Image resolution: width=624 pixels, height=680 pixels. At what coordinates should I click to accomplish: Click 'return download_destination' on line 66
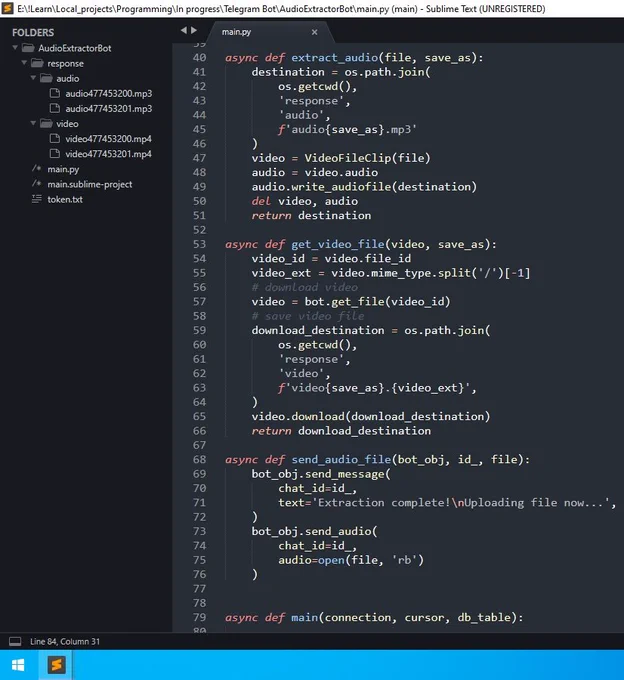(x=341, y=431)
